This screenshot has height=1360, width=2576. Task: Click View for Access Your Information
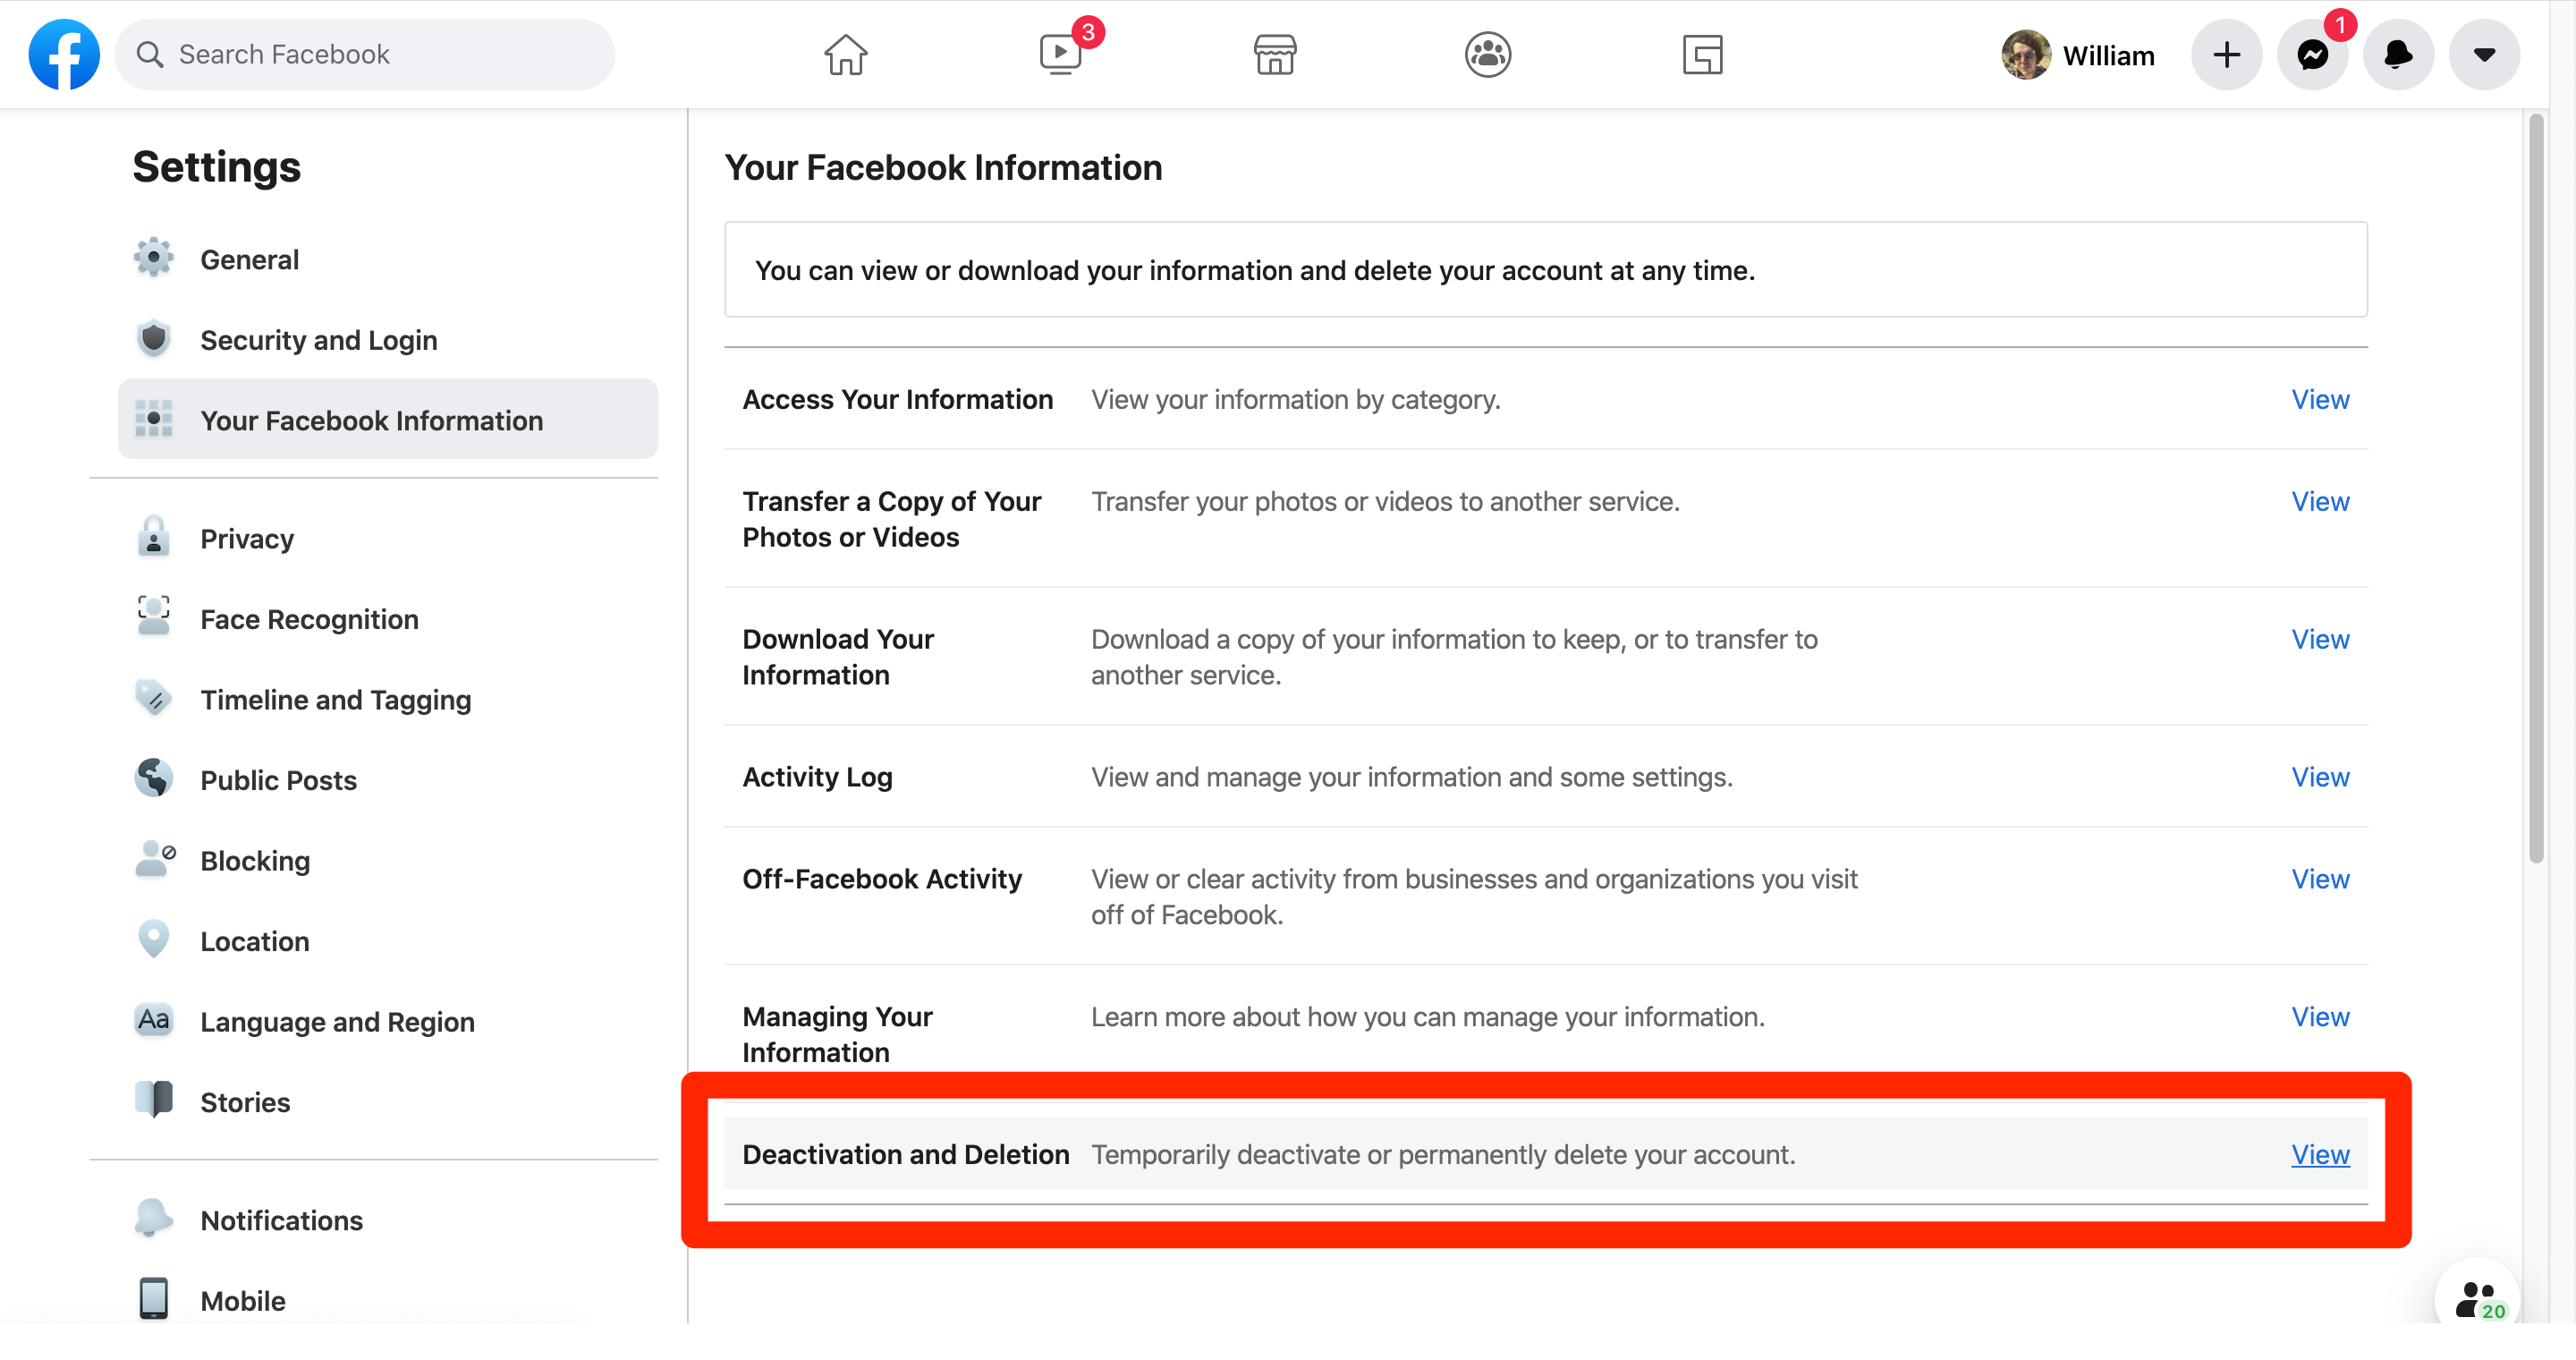(2320, 399)
